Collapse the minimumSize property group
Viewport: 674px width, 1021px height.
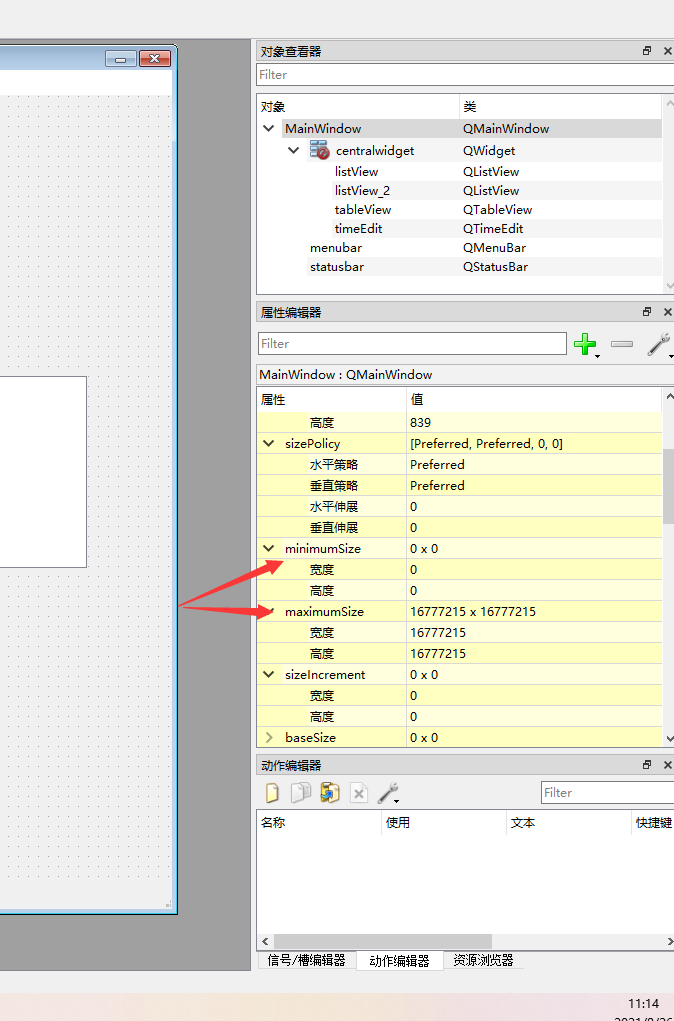pos(268,548)
